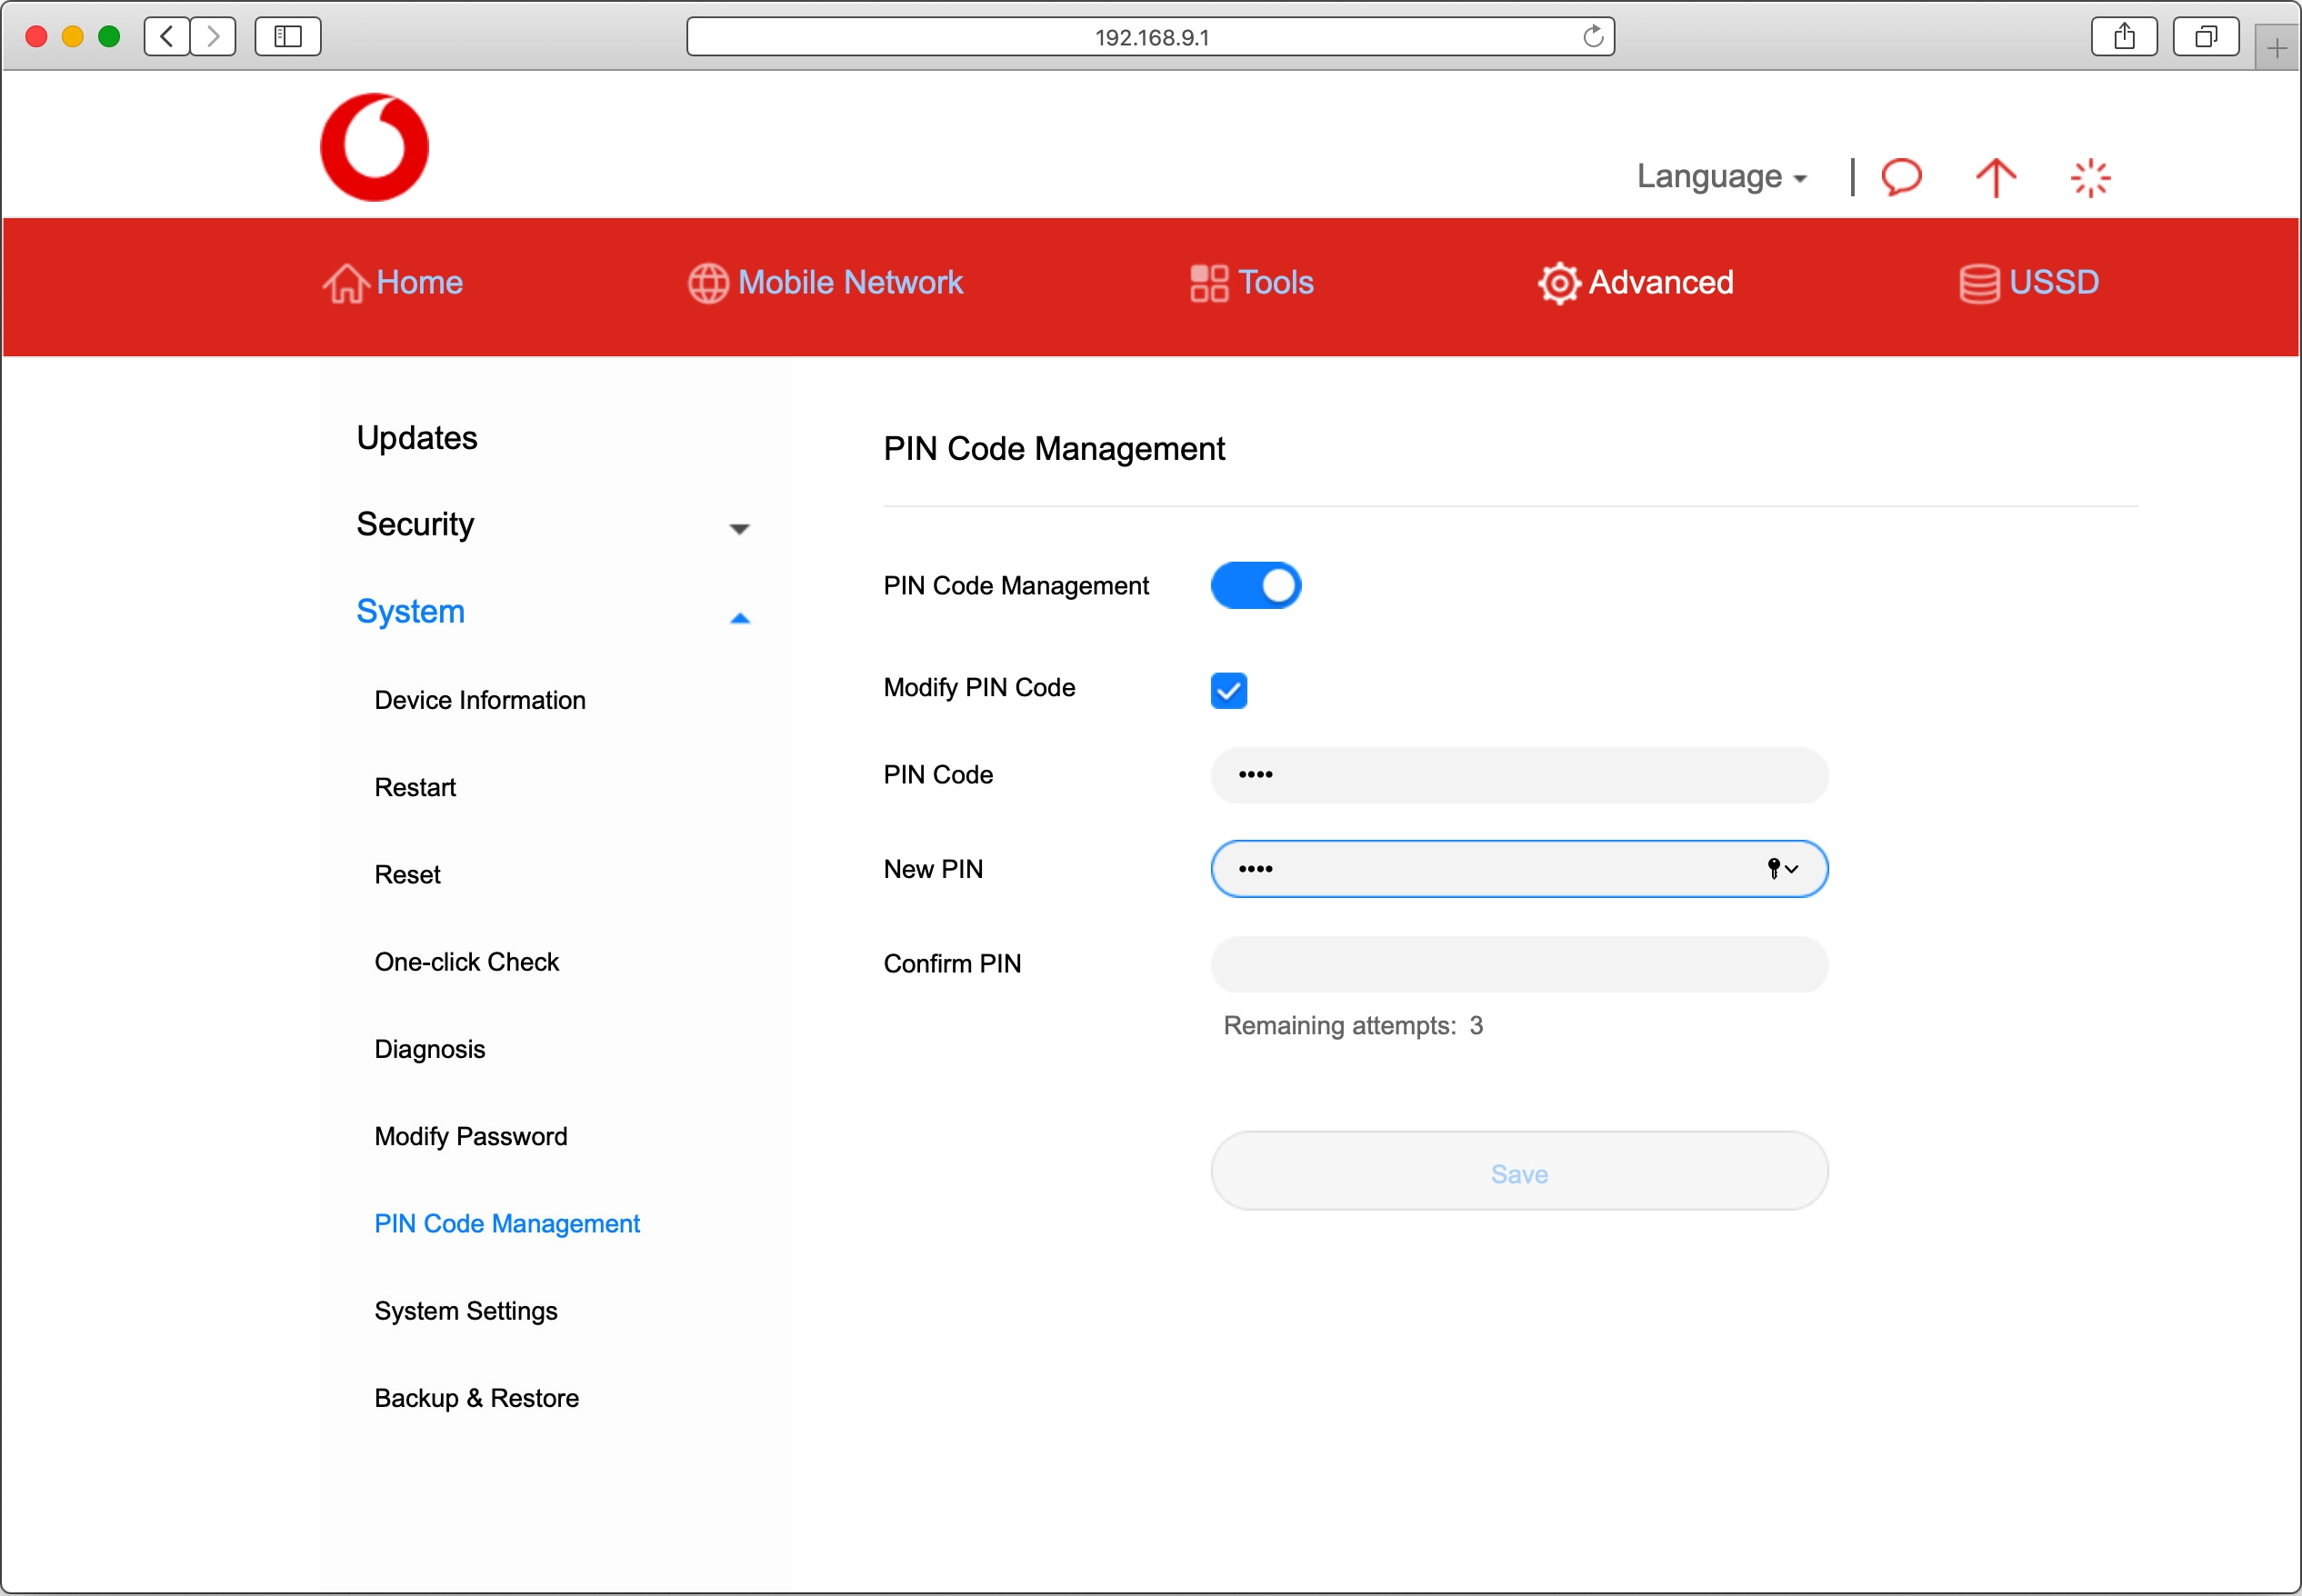Open the messages speech bubble icon
The image size is (2302, 1596).
pos(1900,177)
